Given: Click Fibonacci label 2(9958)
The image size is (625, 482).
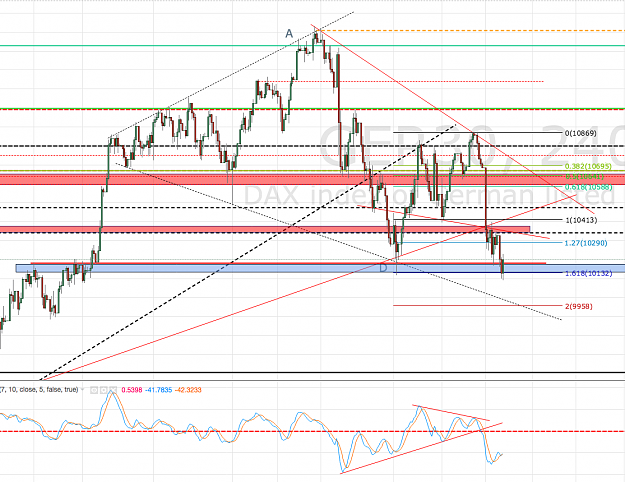Looking at the screenshot, I should click(579, 306).
